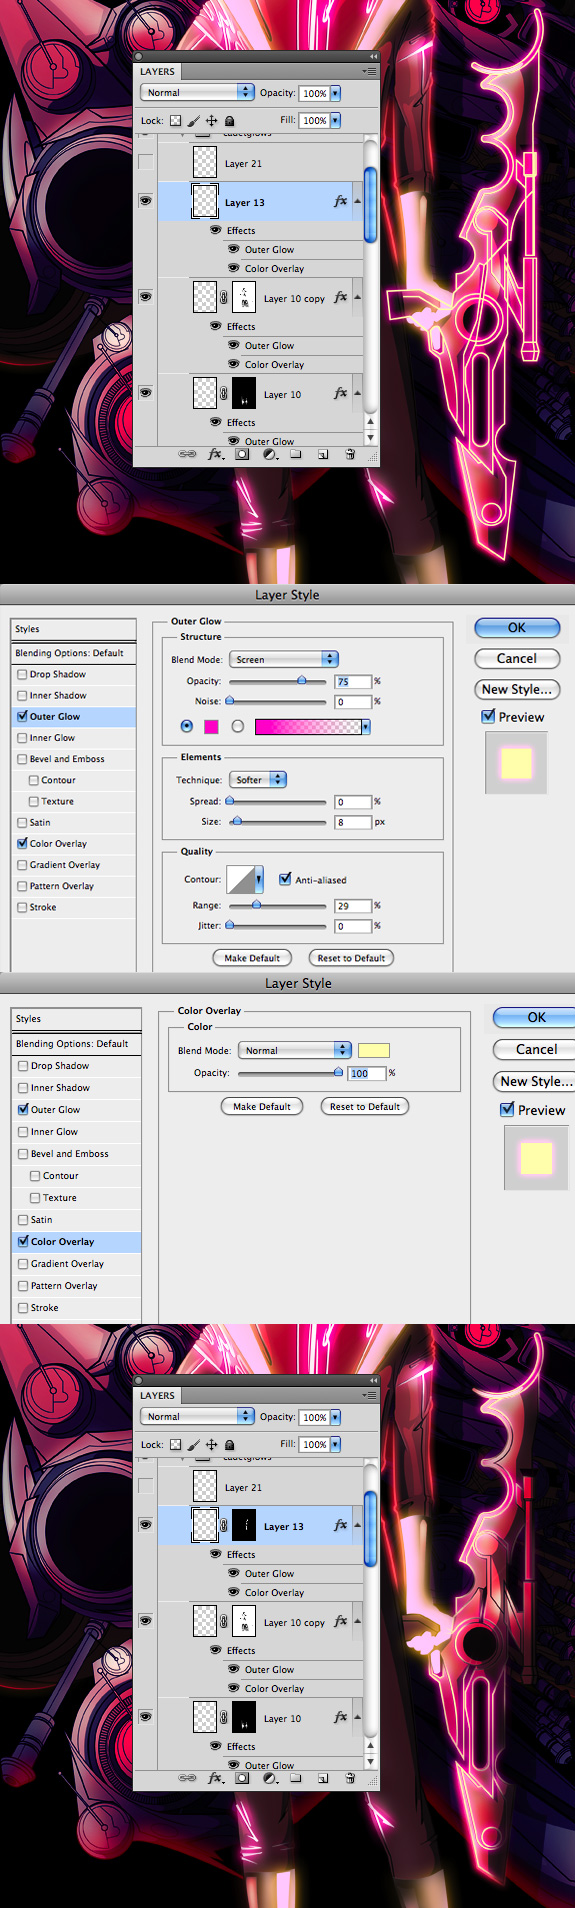575x1908 pixels.
Task: Click the magenta glow color swatch
Action: click(x=211, y=727)
